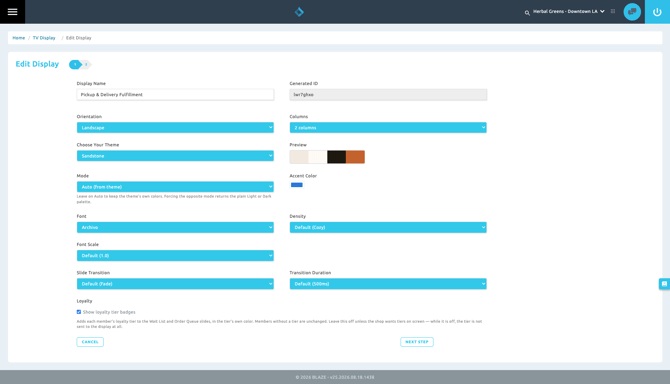Click the Generated ID field
Viewport: 670px width, 384px height.
[x=388, y=94]
